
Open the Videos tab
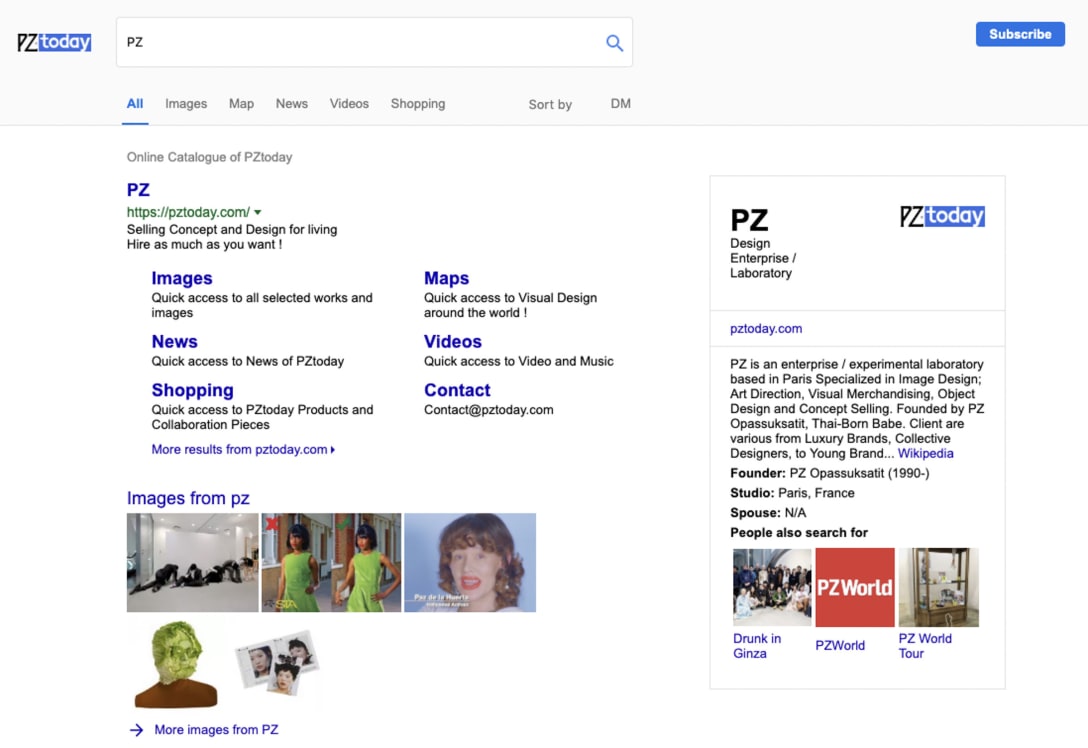(349, 103)
